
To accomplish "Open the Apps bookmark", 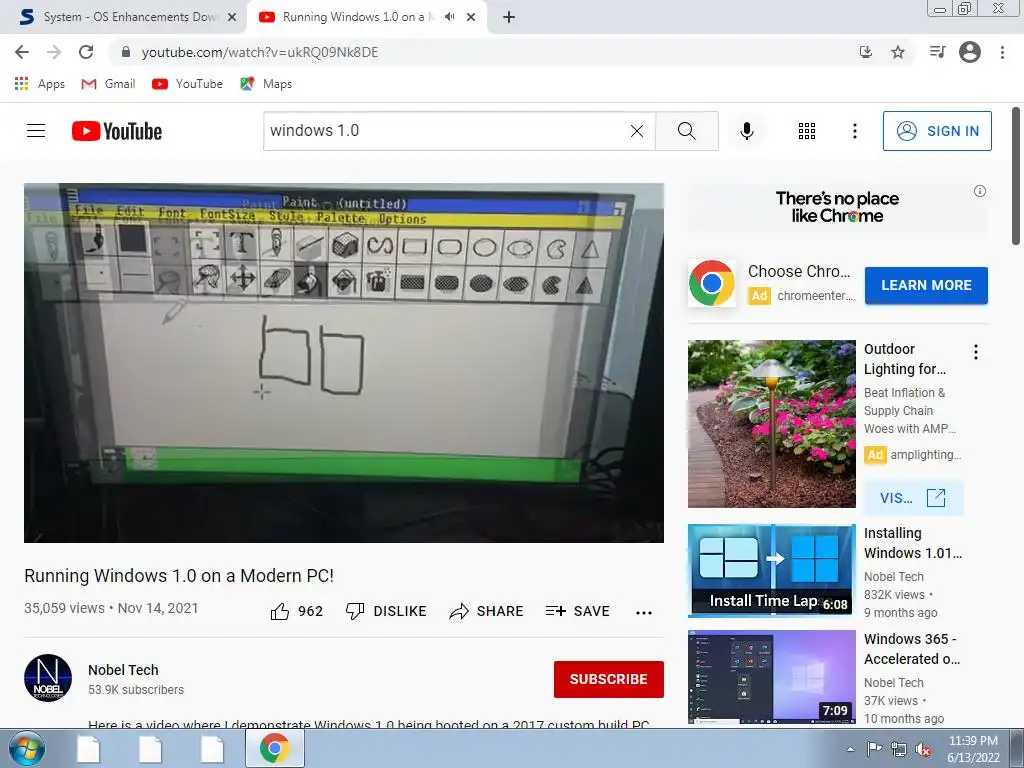I will pos(40,84).
